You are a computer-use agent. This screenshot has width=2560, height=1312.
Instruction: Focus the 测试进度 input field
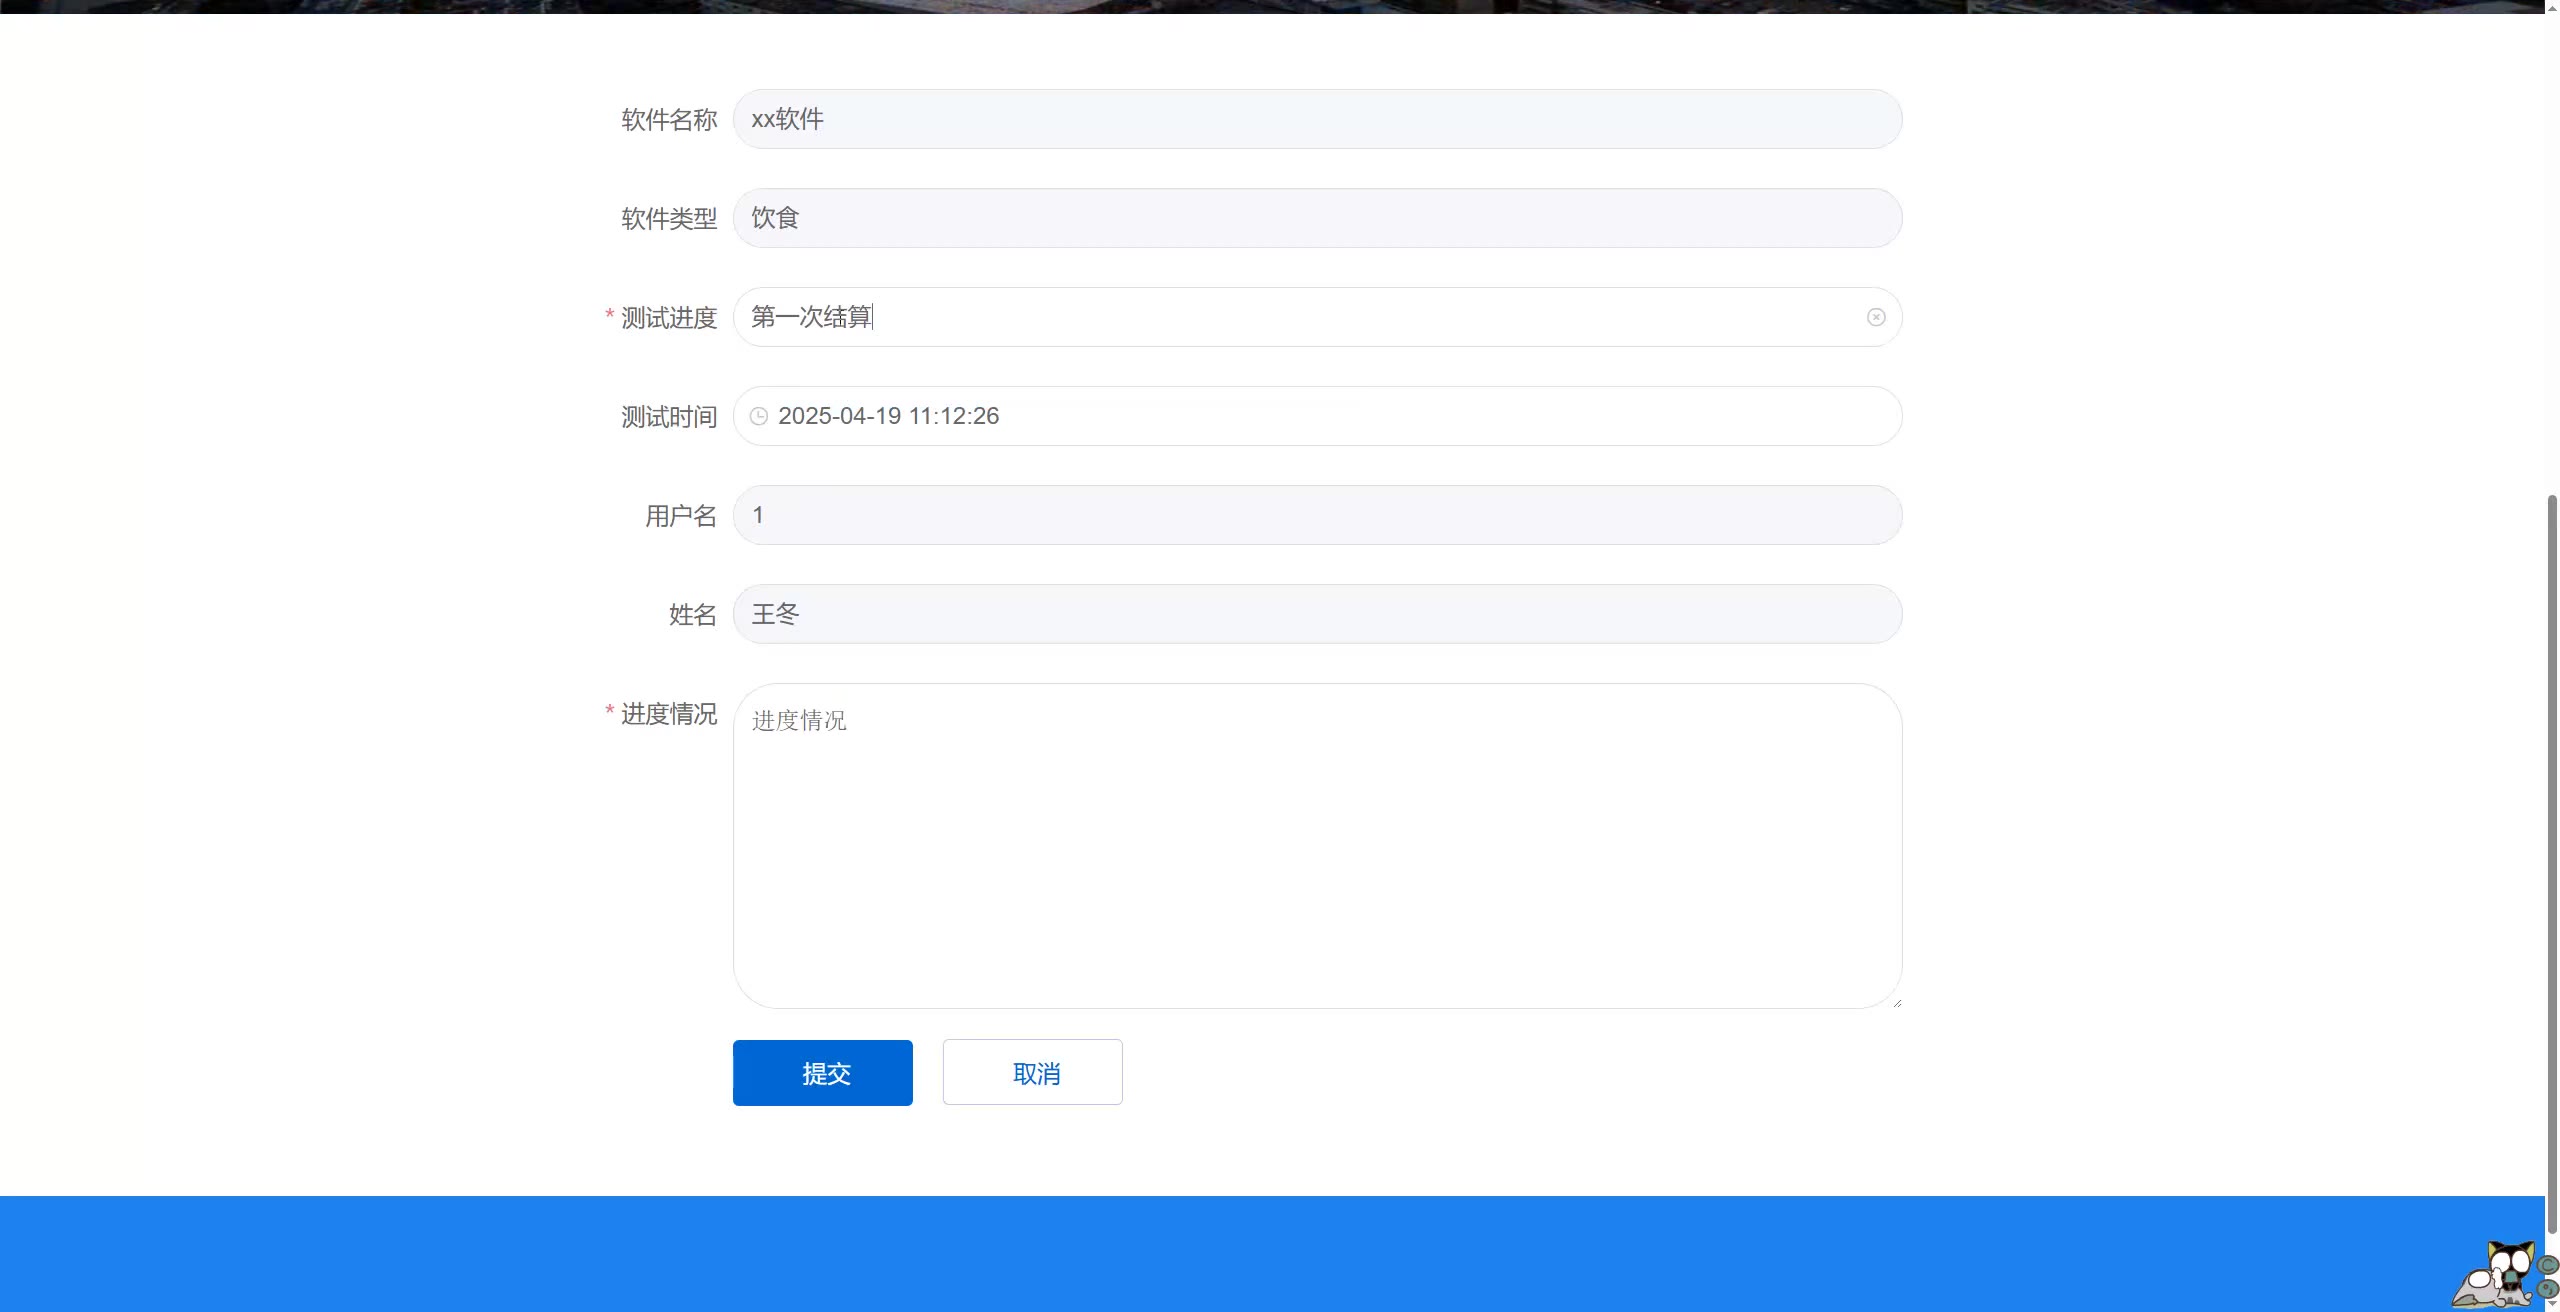click(x=1300, y=317)
